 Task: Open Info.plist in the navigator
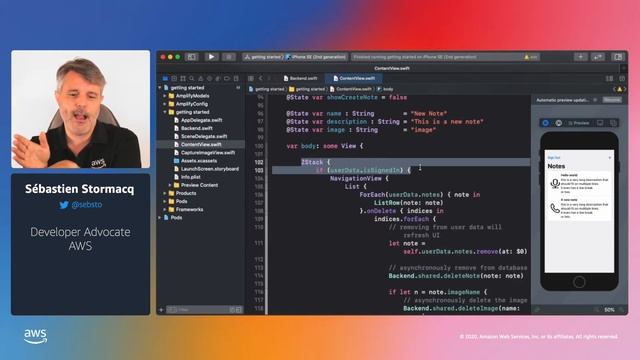(x=190, y=177)
